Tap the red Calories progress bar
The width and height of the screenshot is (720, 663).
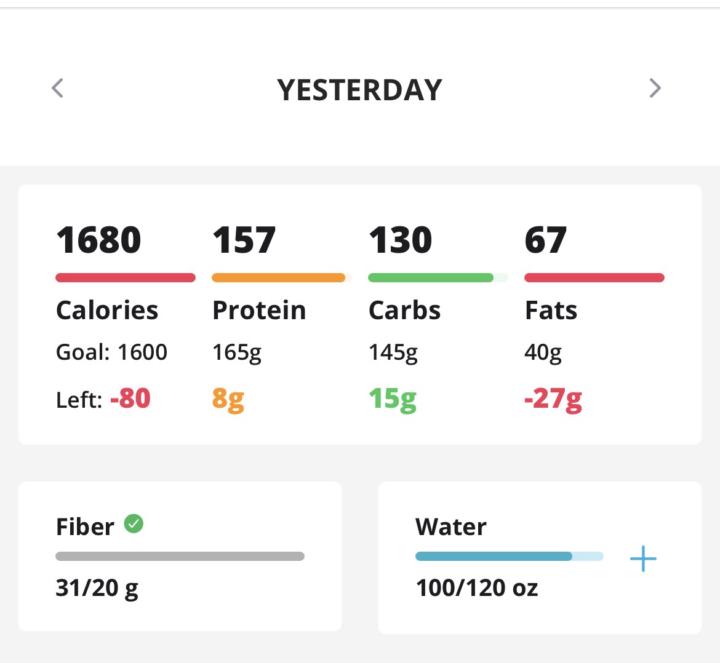[125, 277]
